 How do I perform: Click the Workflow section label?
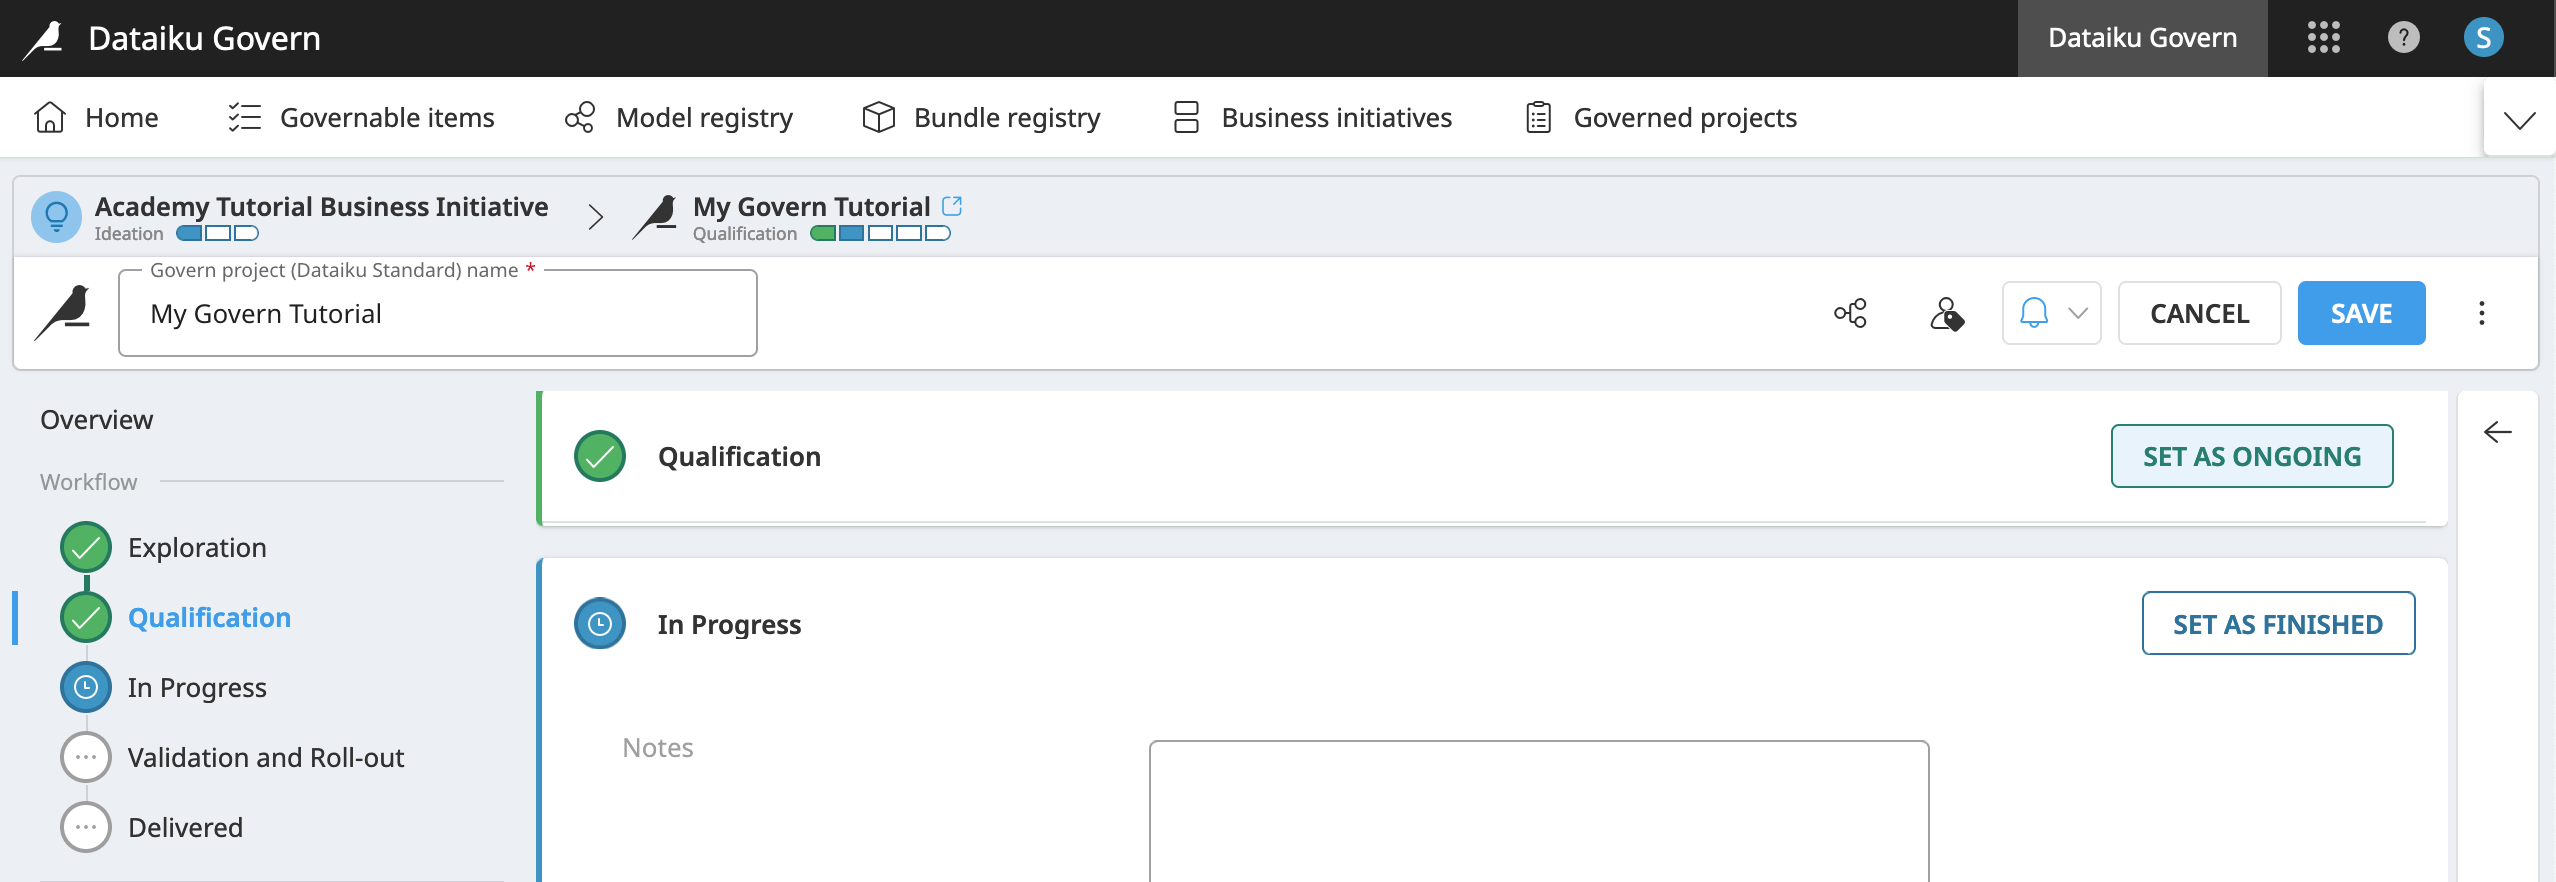click(x=88, y=482)
